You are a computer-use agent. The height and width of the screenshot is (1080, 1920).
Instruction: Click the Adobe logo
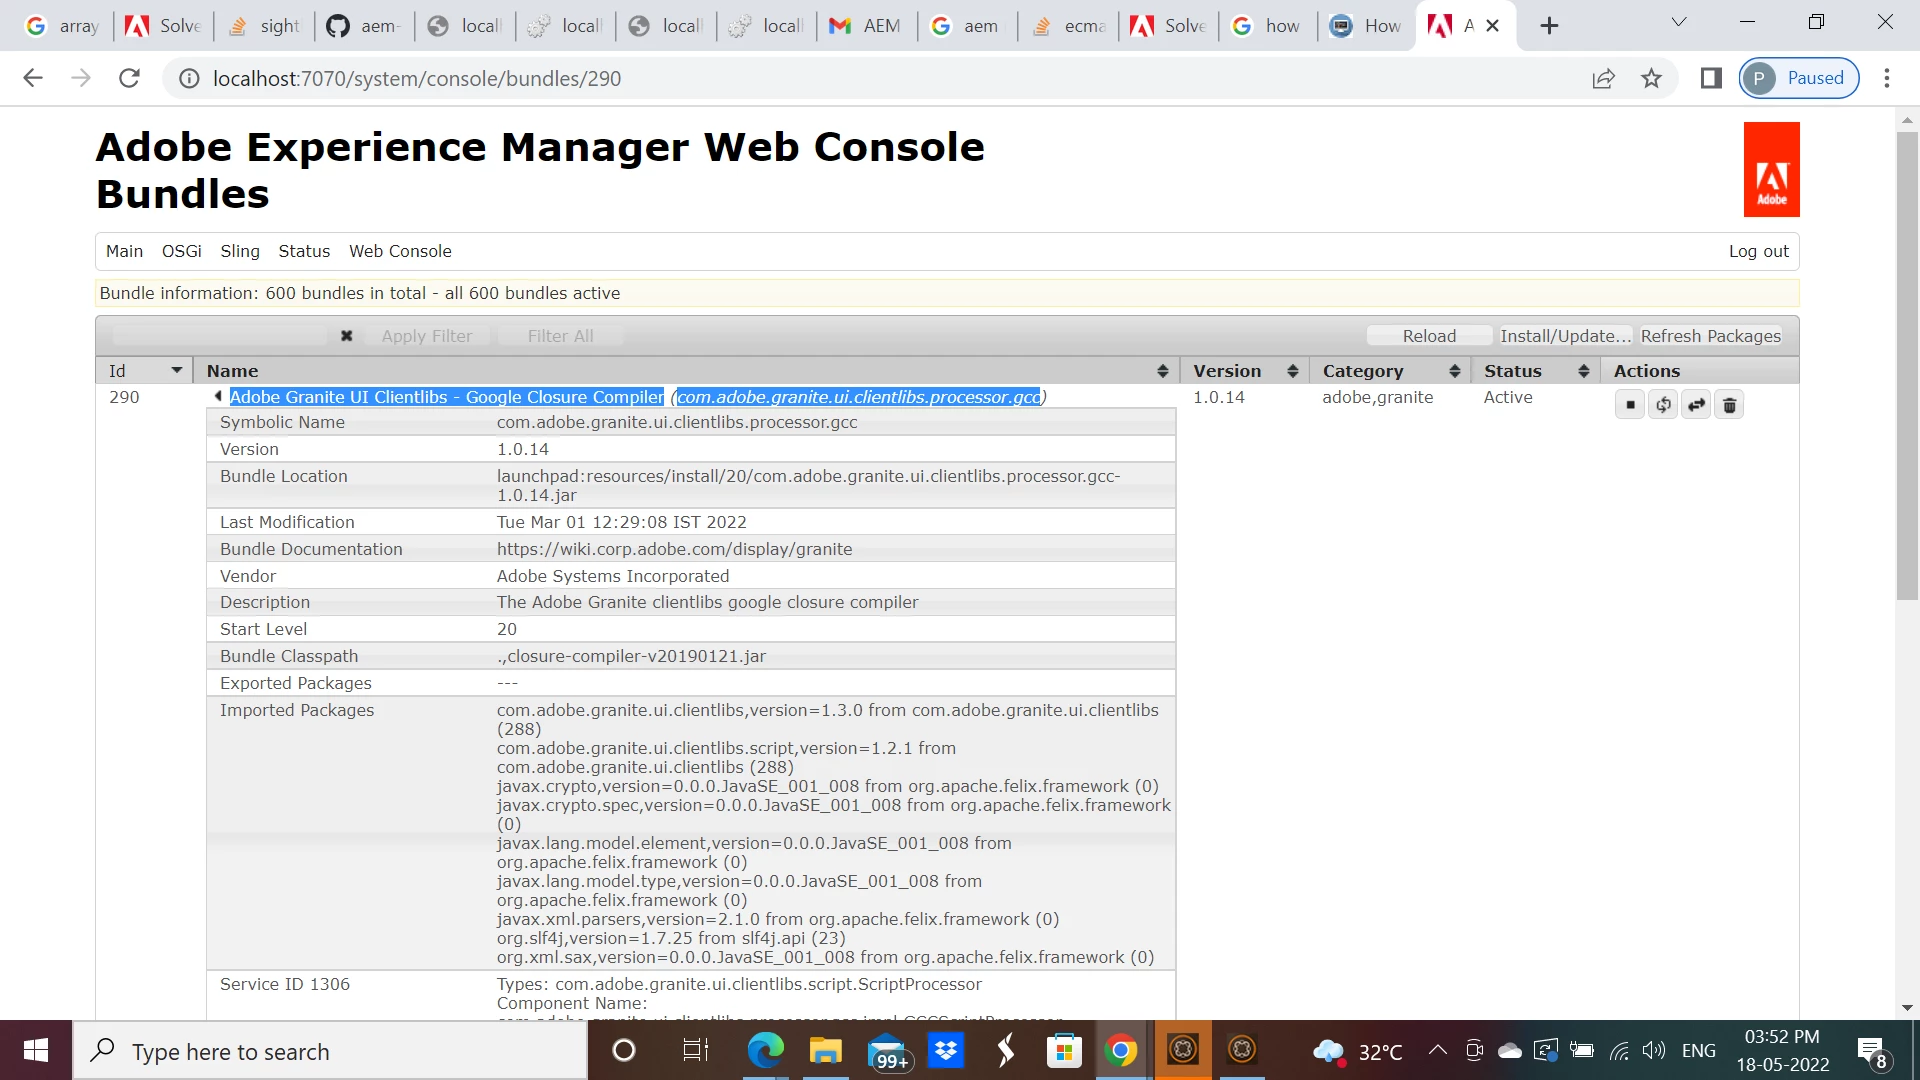tap(1771, 170)
